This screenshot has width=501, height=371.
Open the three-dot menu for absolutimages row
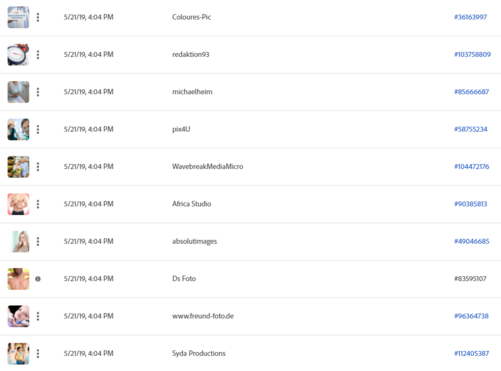[x=38, y=241]
